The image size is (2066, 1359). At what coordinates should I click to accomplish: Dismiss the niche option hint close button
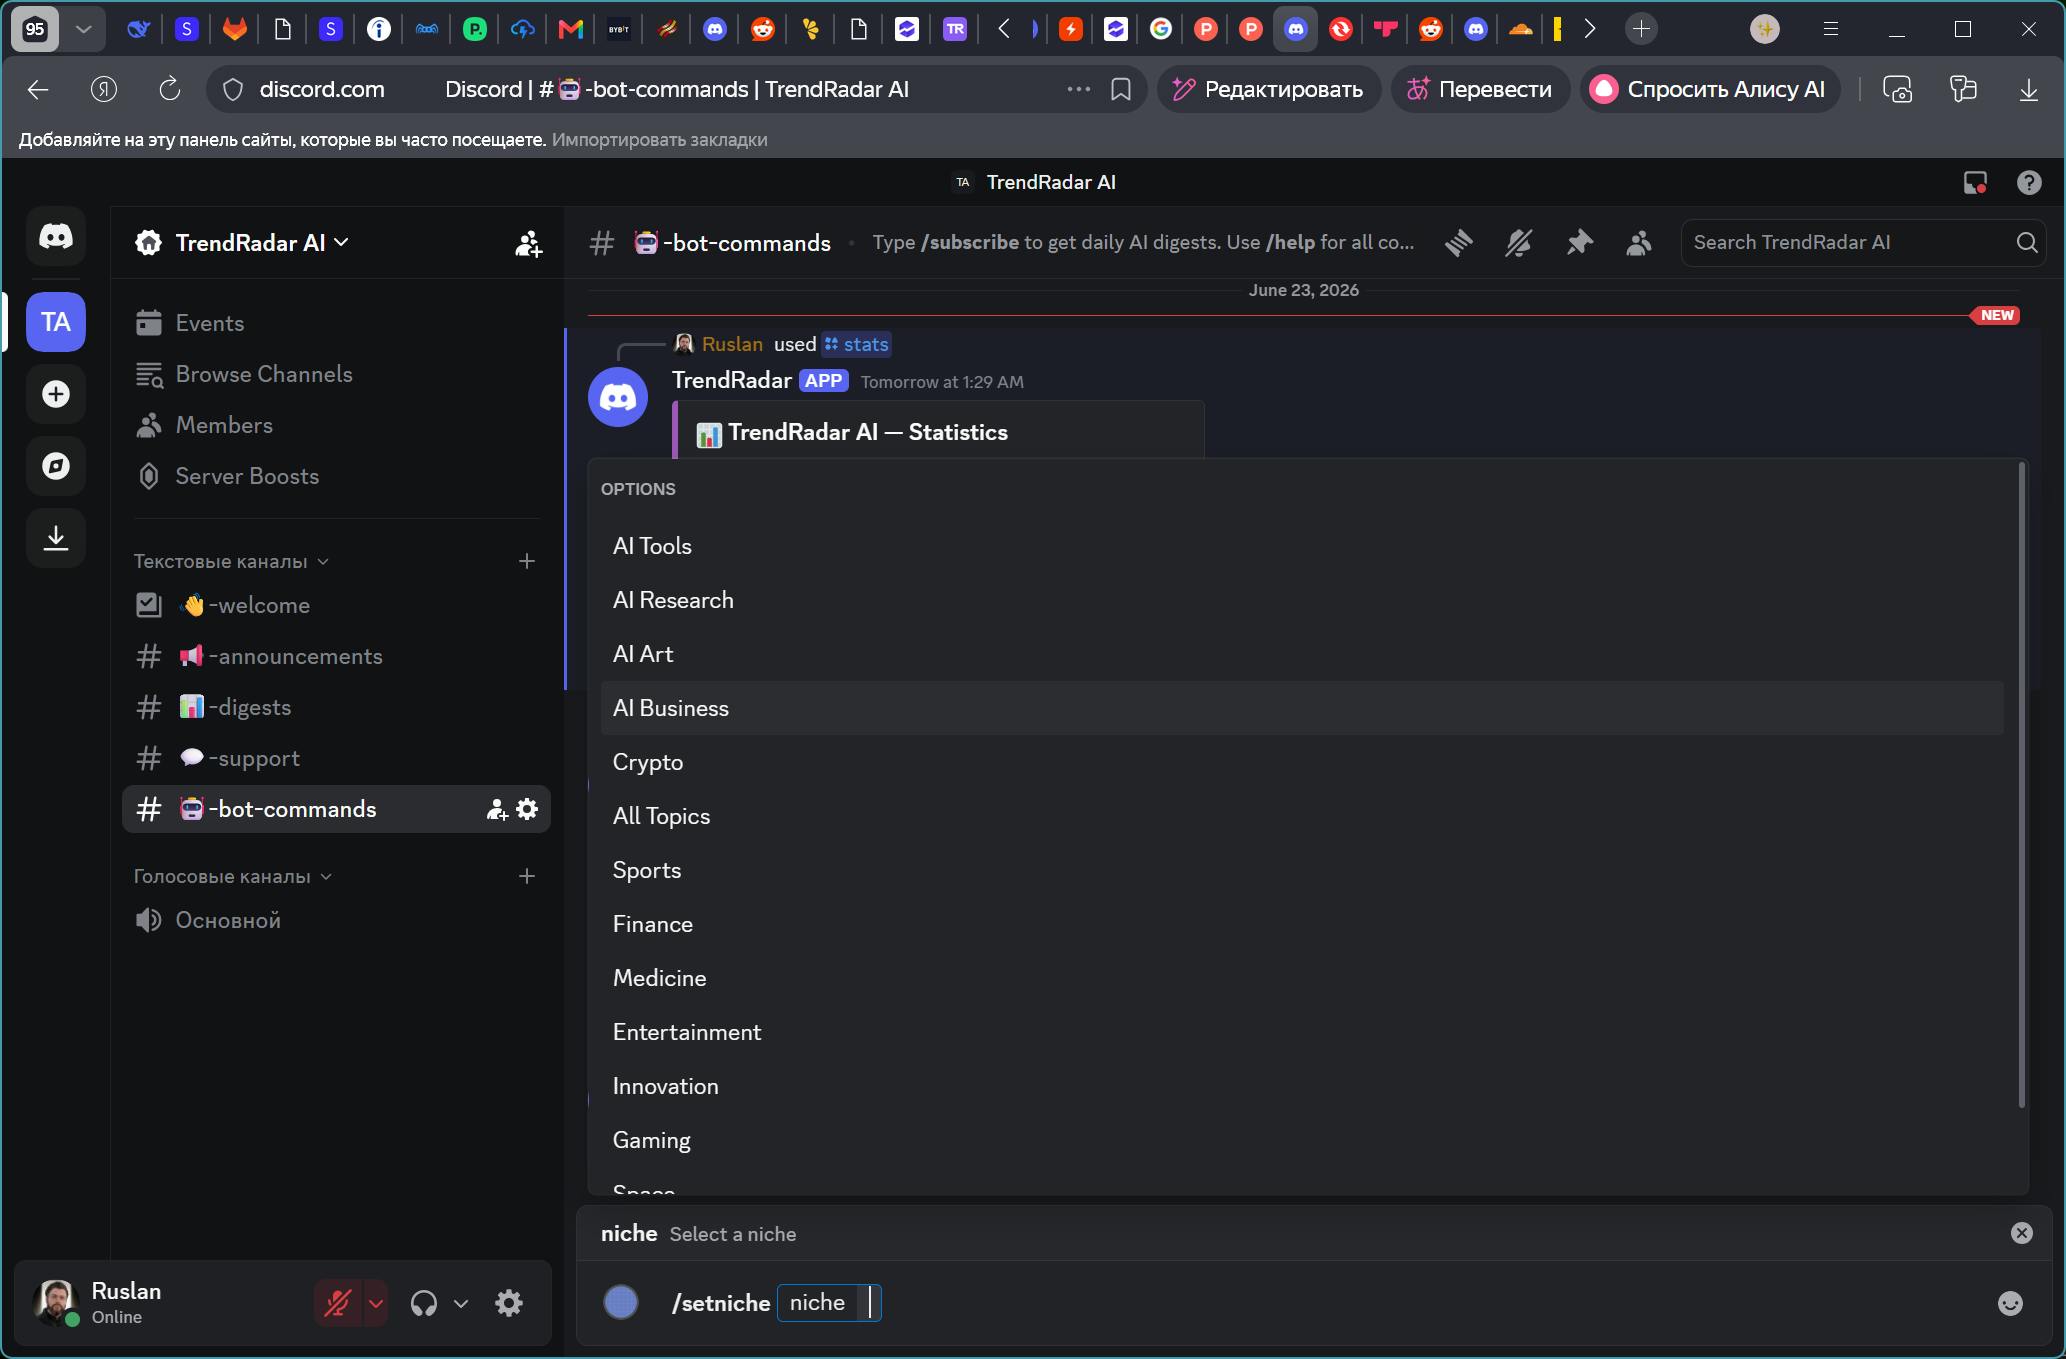[x=2022, y=1233]
